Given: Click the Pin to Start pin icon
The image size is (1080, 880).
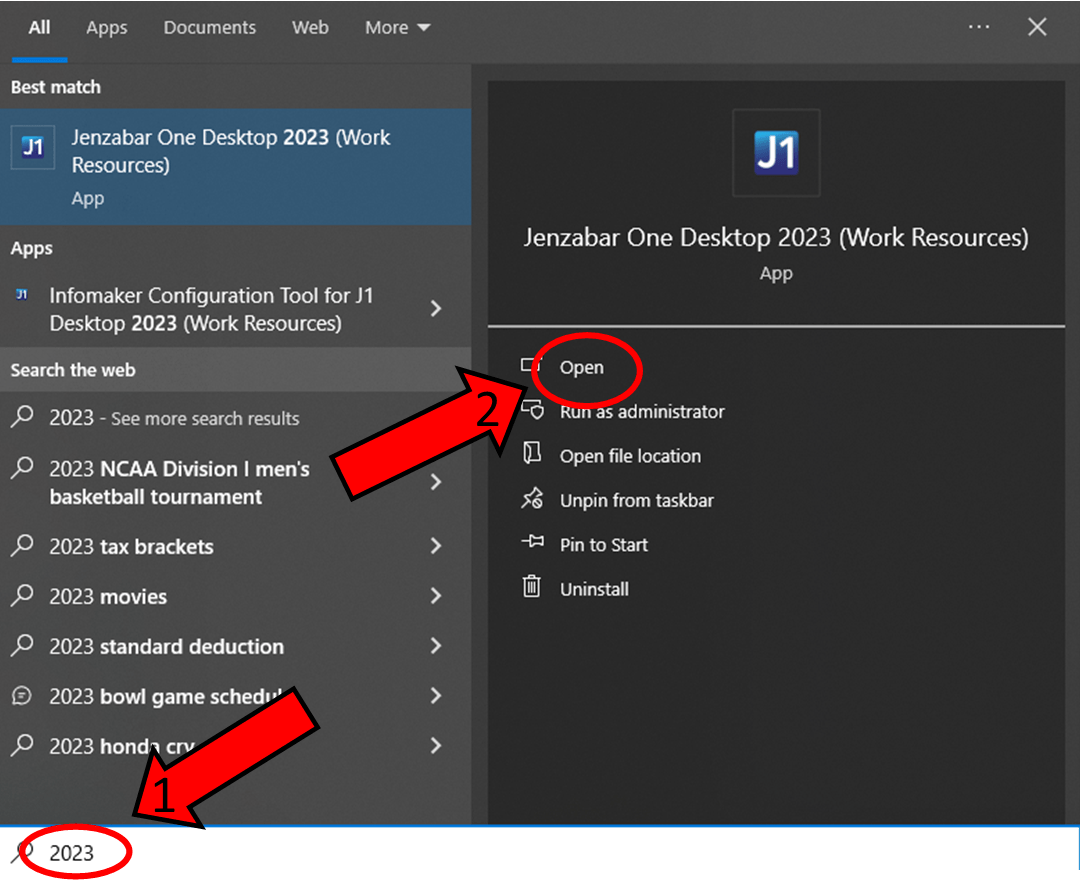Looking at the screenshot, I should click(532, 543).
